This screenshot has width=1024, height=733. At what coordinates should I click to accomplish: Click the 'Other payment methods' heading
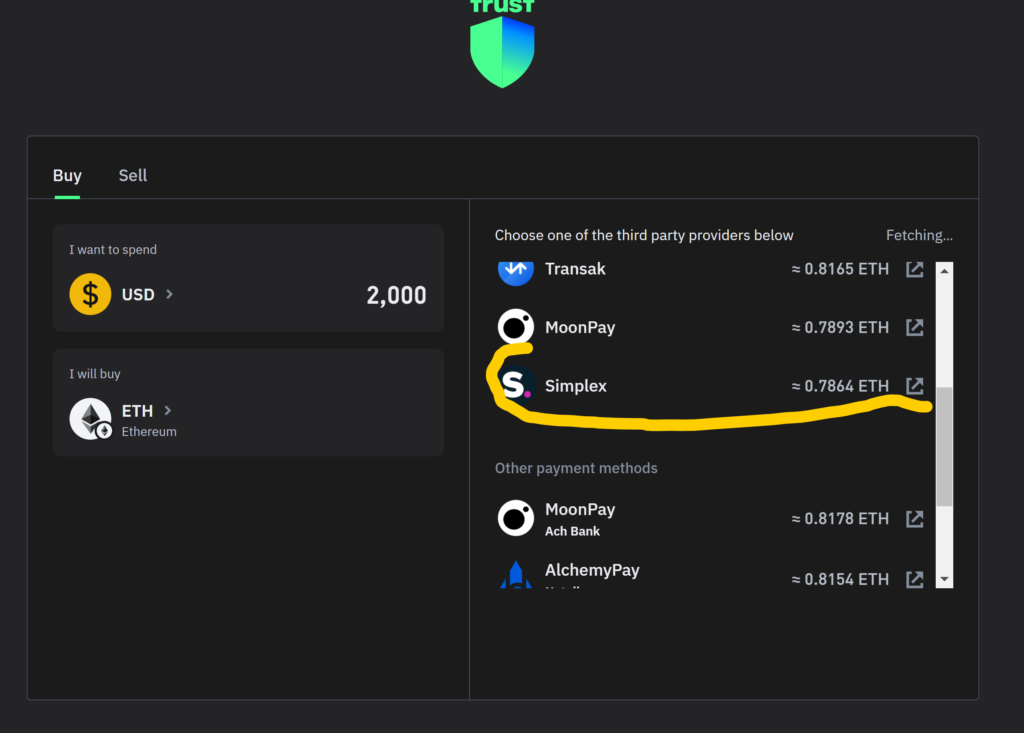coord(576,468)
